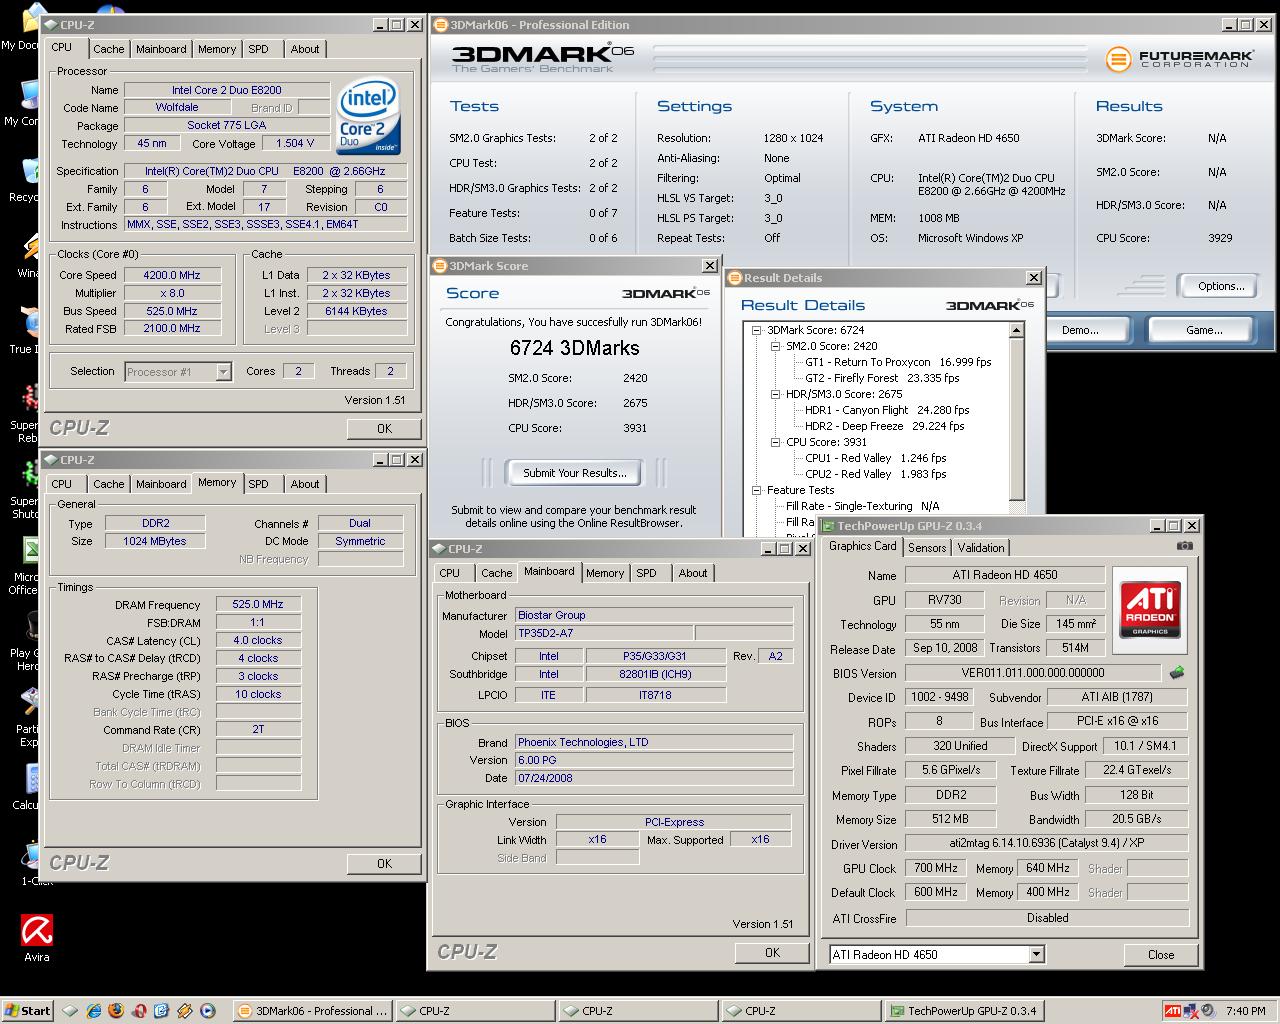The height and width of the screenshot is (1024, 1280).
Task: Click the Game... button in 3DMark06
Action: (x=1204, y=330)
